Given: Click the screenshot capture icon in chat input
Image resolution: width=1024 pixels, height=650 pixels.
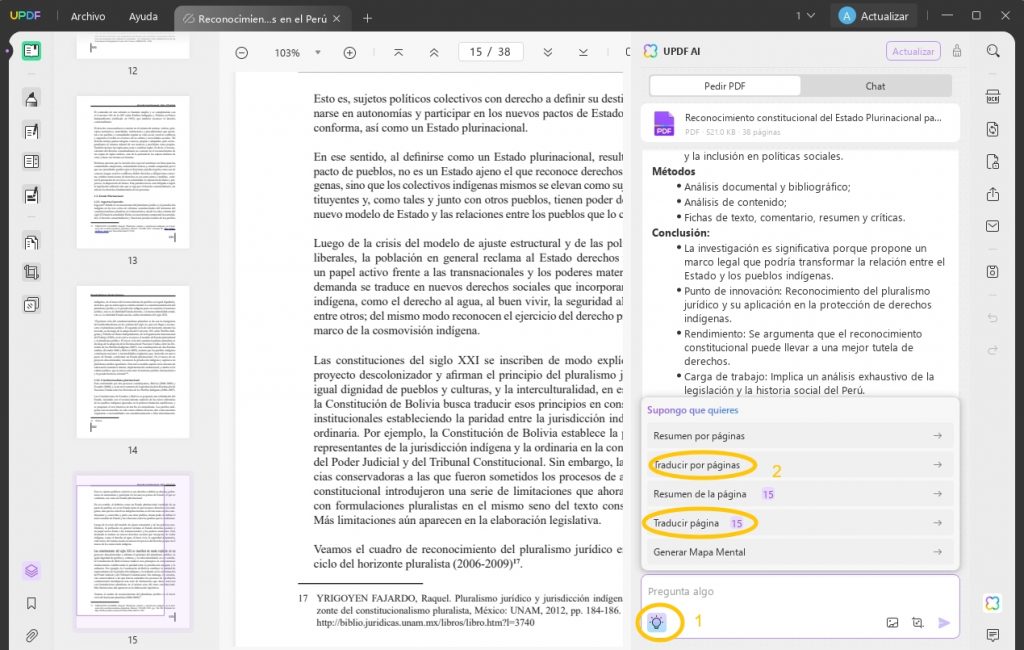Looking at the screenshot, I should (x=918, y=622).
